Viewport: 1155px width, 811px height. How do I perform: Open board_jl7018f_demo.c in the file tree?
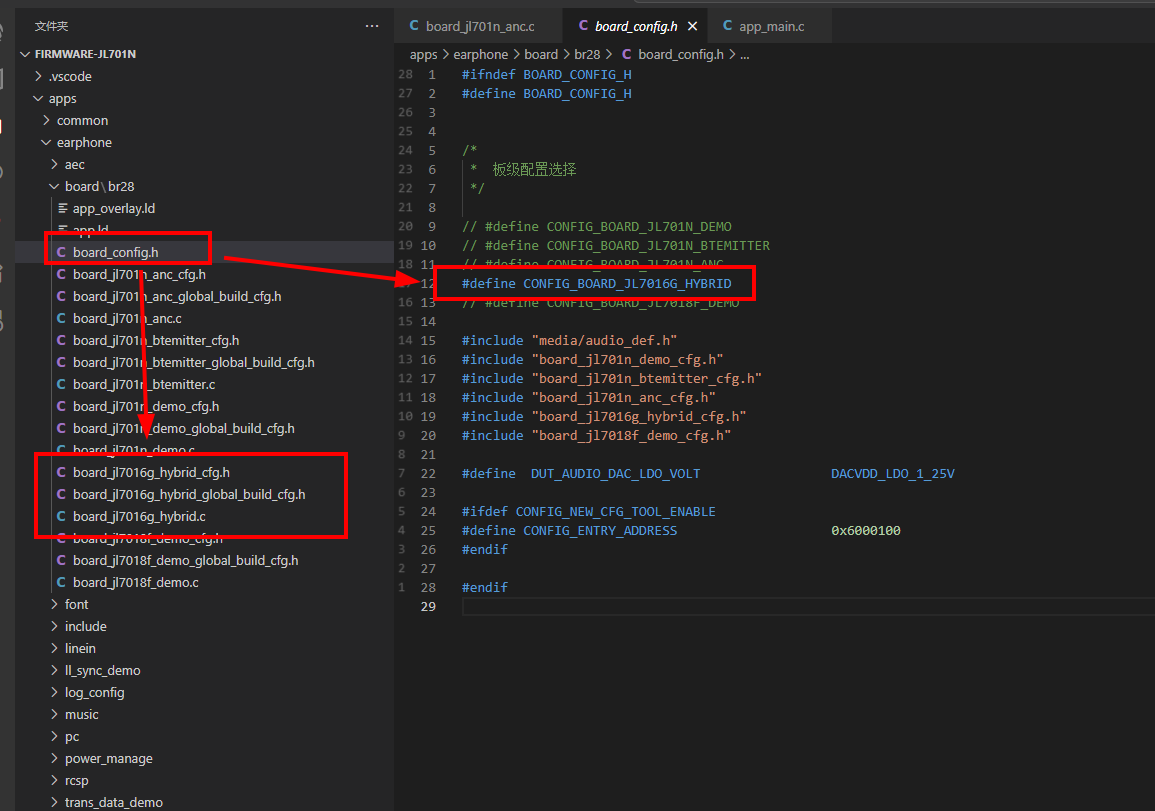click(x=136, y=582)
